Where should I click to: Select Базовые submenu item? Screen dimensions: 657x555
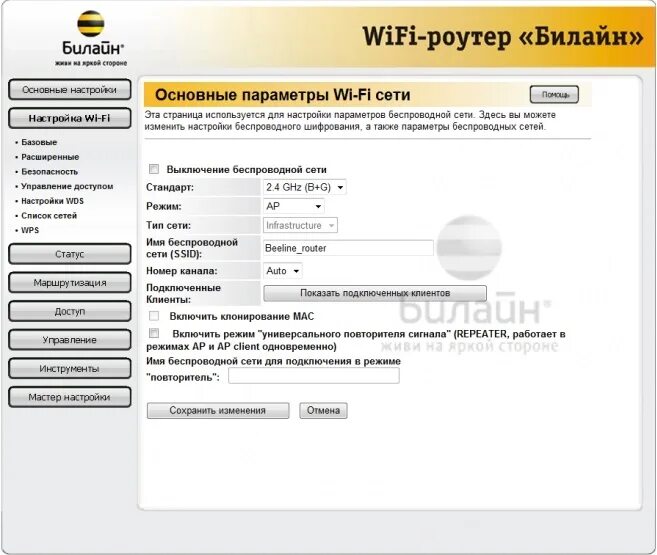tap(39, 142)
